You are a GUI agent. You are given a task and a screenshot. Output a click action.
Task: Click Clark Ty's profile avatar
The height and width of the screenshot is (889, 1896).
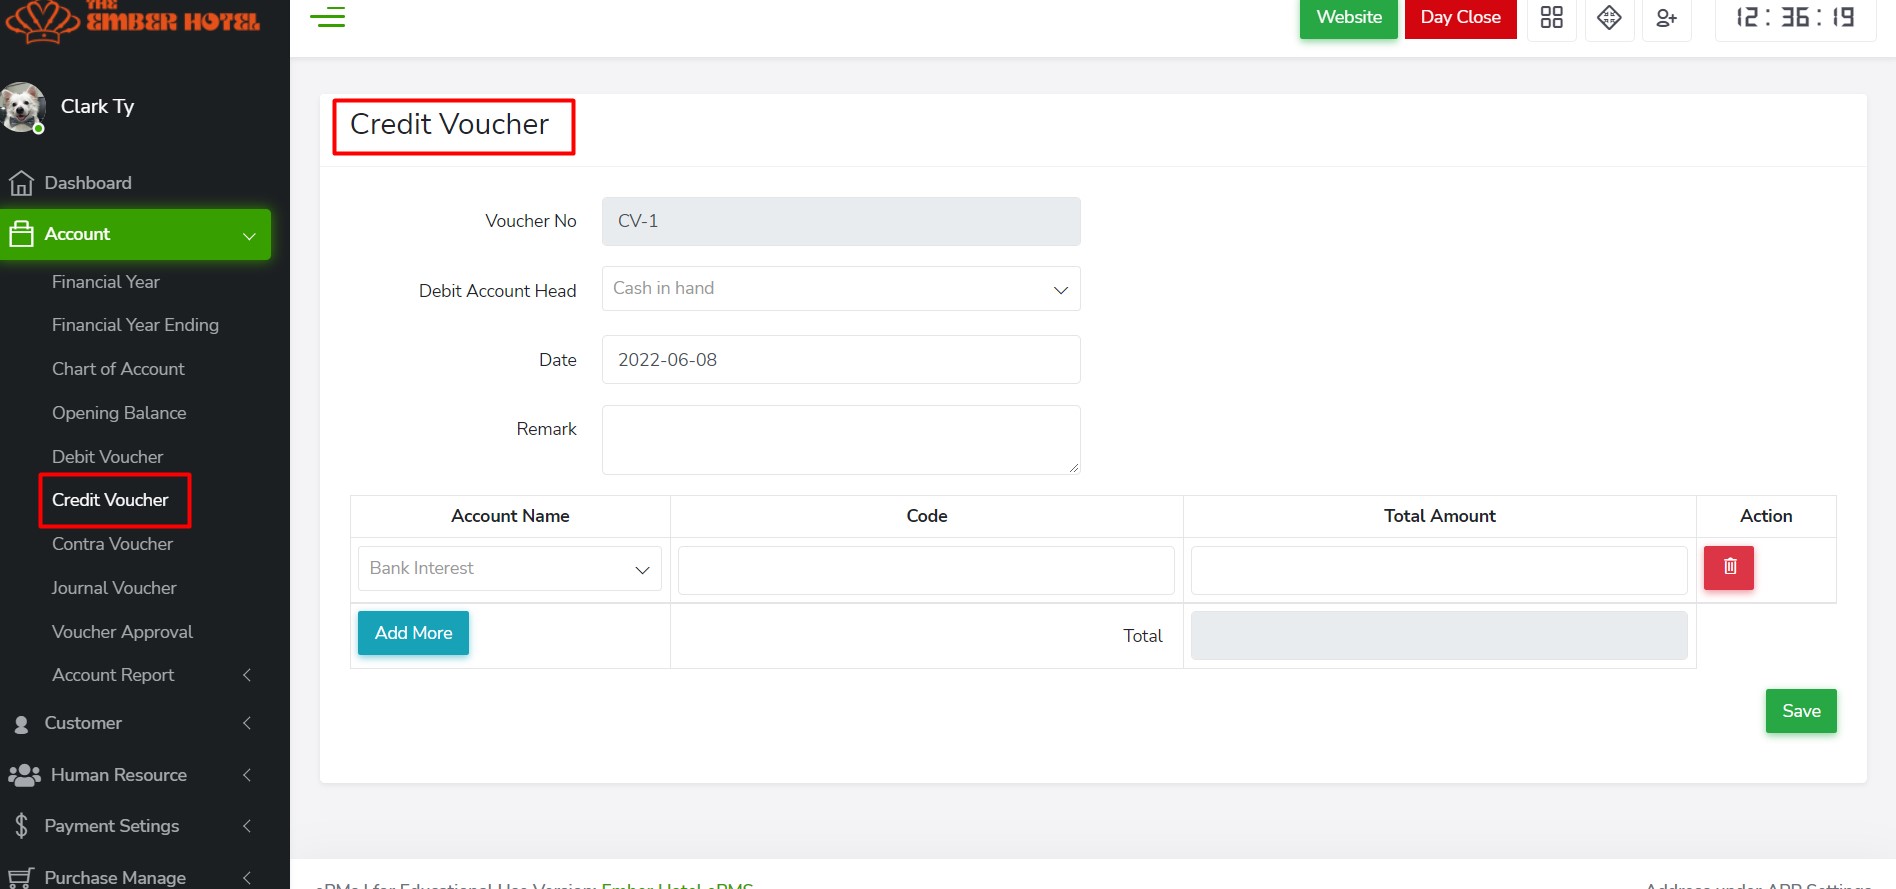24,107
